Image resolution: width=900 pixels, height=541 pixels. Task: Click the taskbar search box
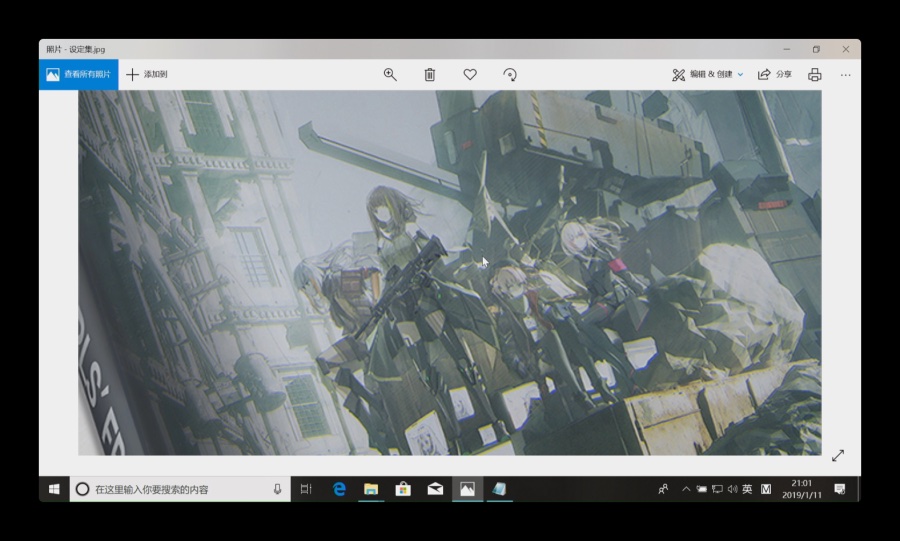(180, 489)
